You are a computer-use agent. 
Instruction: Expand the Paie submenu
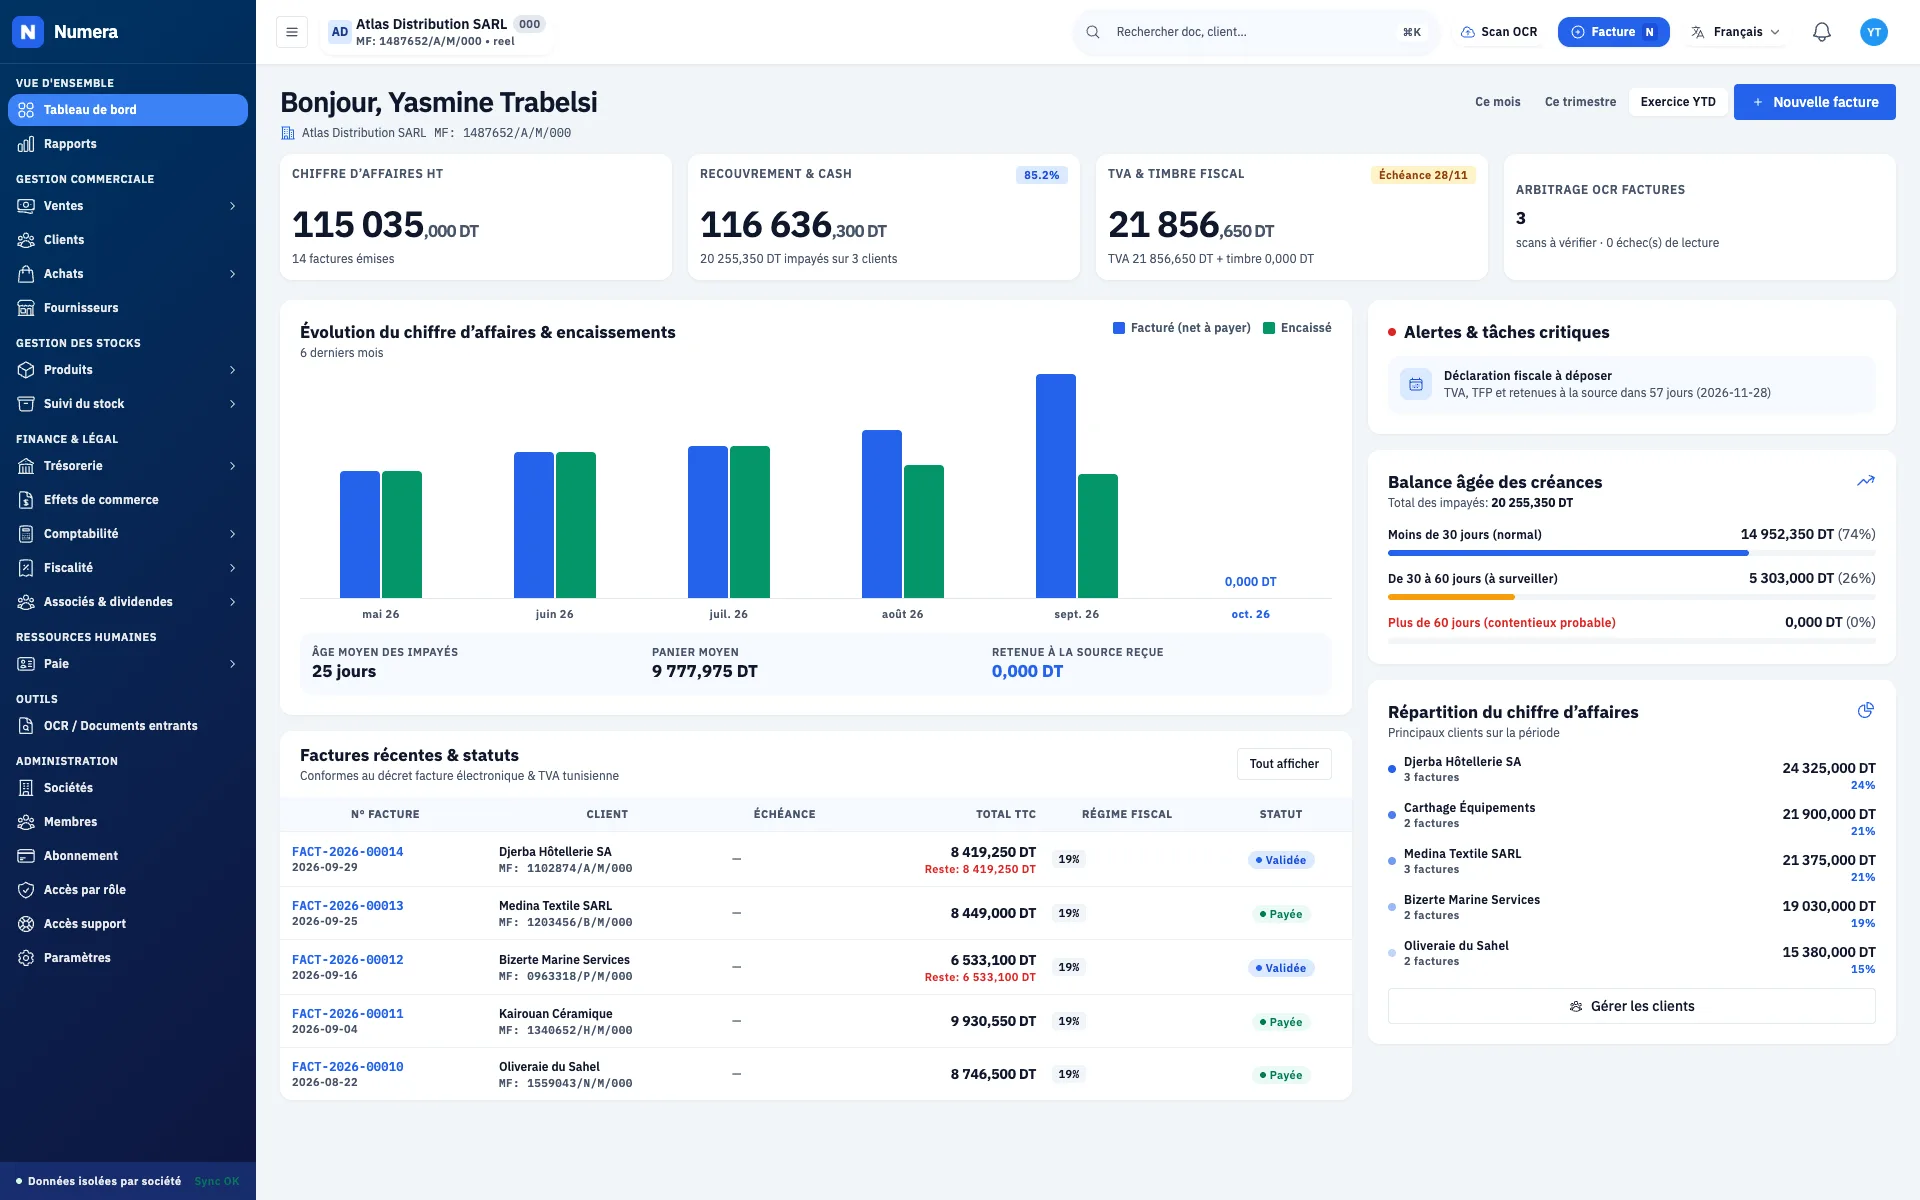[x=233, y=664]
